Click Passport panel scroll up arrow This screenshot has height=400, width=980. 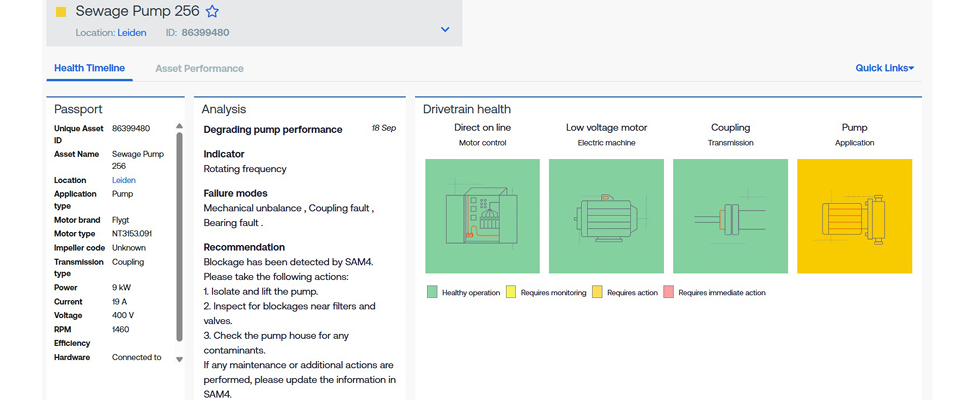pos(180,127)
